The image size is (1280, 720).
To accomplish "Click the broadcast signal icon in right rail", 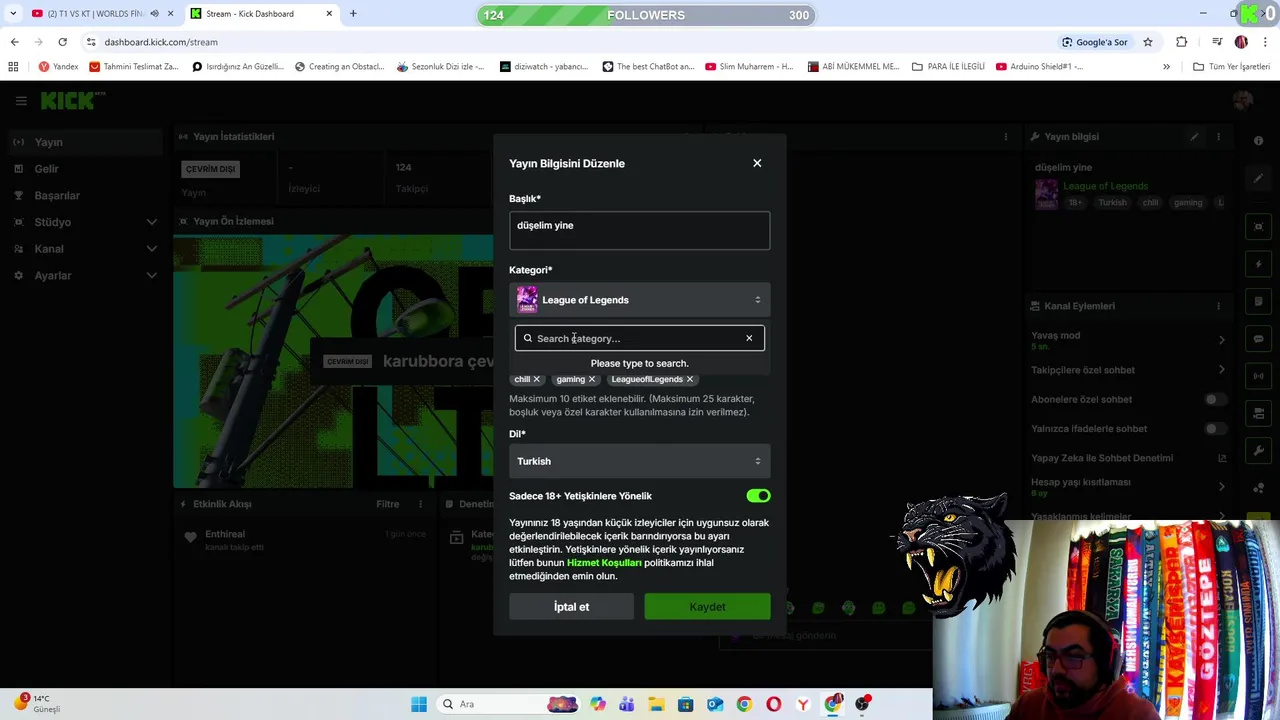I will [x=1258, y=376].
